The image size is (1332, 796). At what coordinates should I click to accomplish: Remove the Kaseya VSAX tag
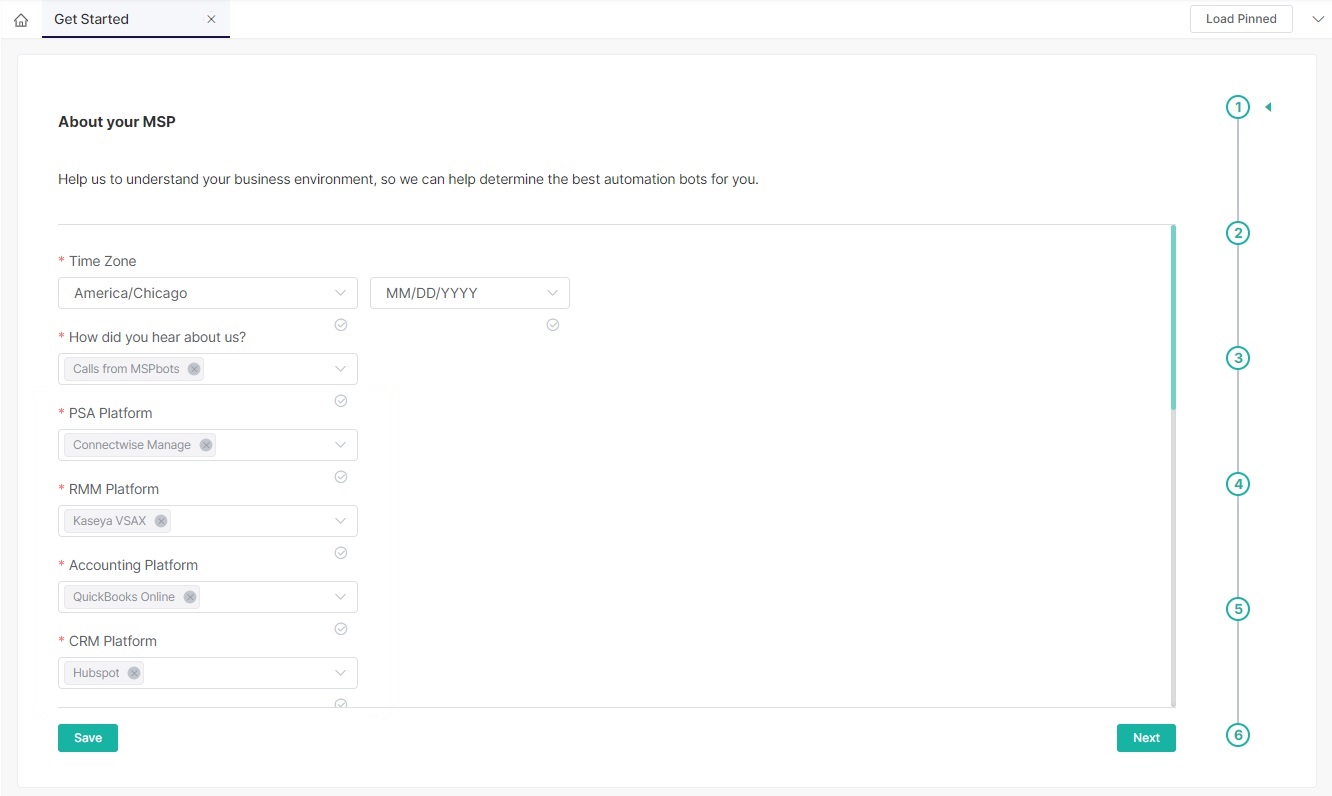coord(161,521)
